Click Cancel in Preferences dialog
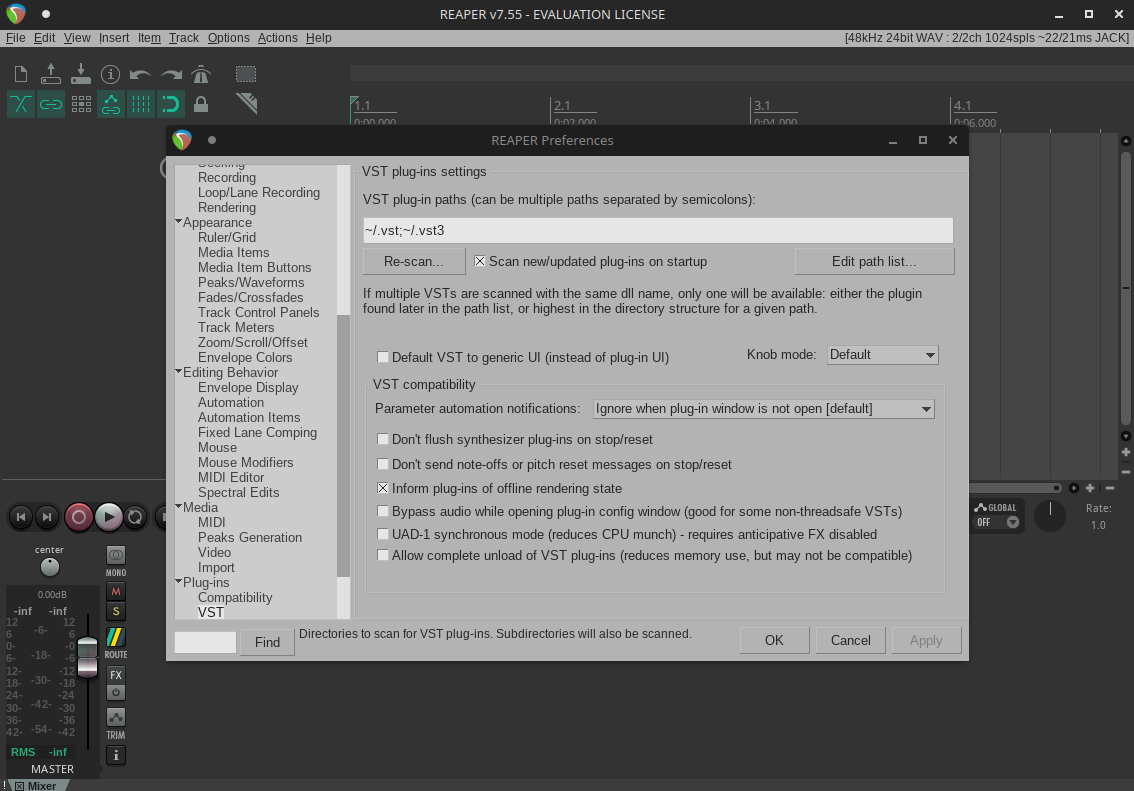The height and width of the screenshot is (791, 1134). 850,641
